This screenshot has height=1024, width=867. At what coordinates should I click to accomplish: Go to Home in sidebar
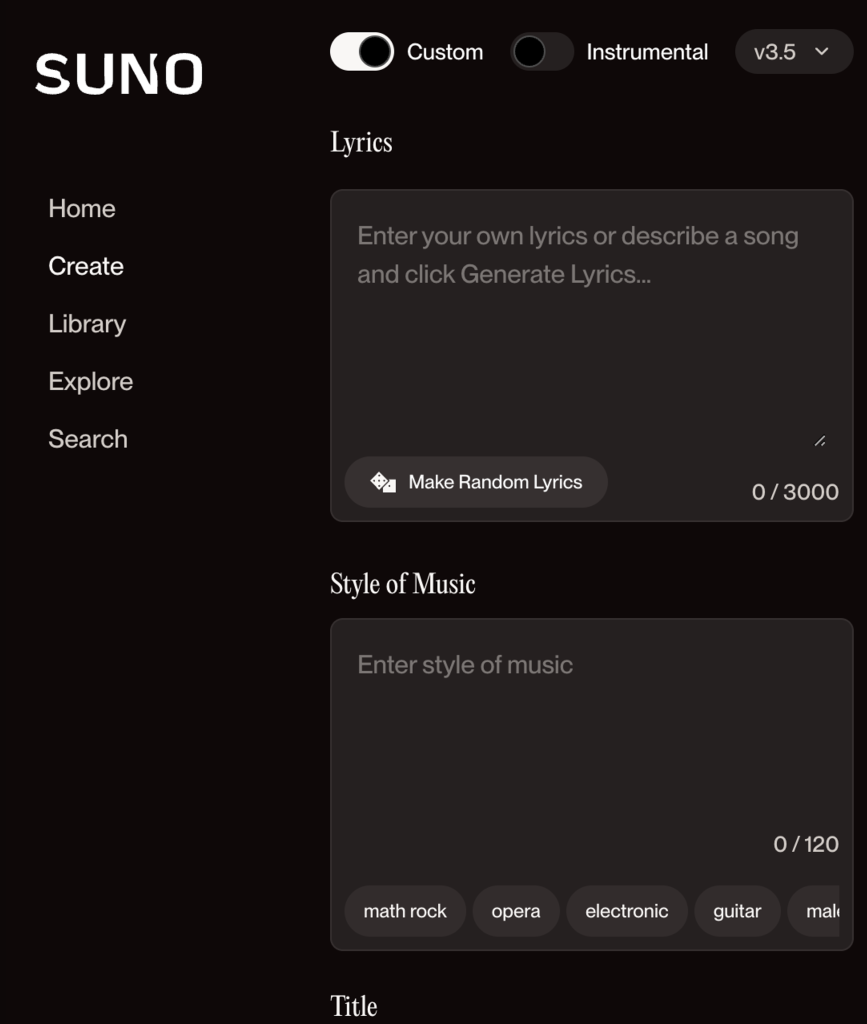tap(82, 208)
